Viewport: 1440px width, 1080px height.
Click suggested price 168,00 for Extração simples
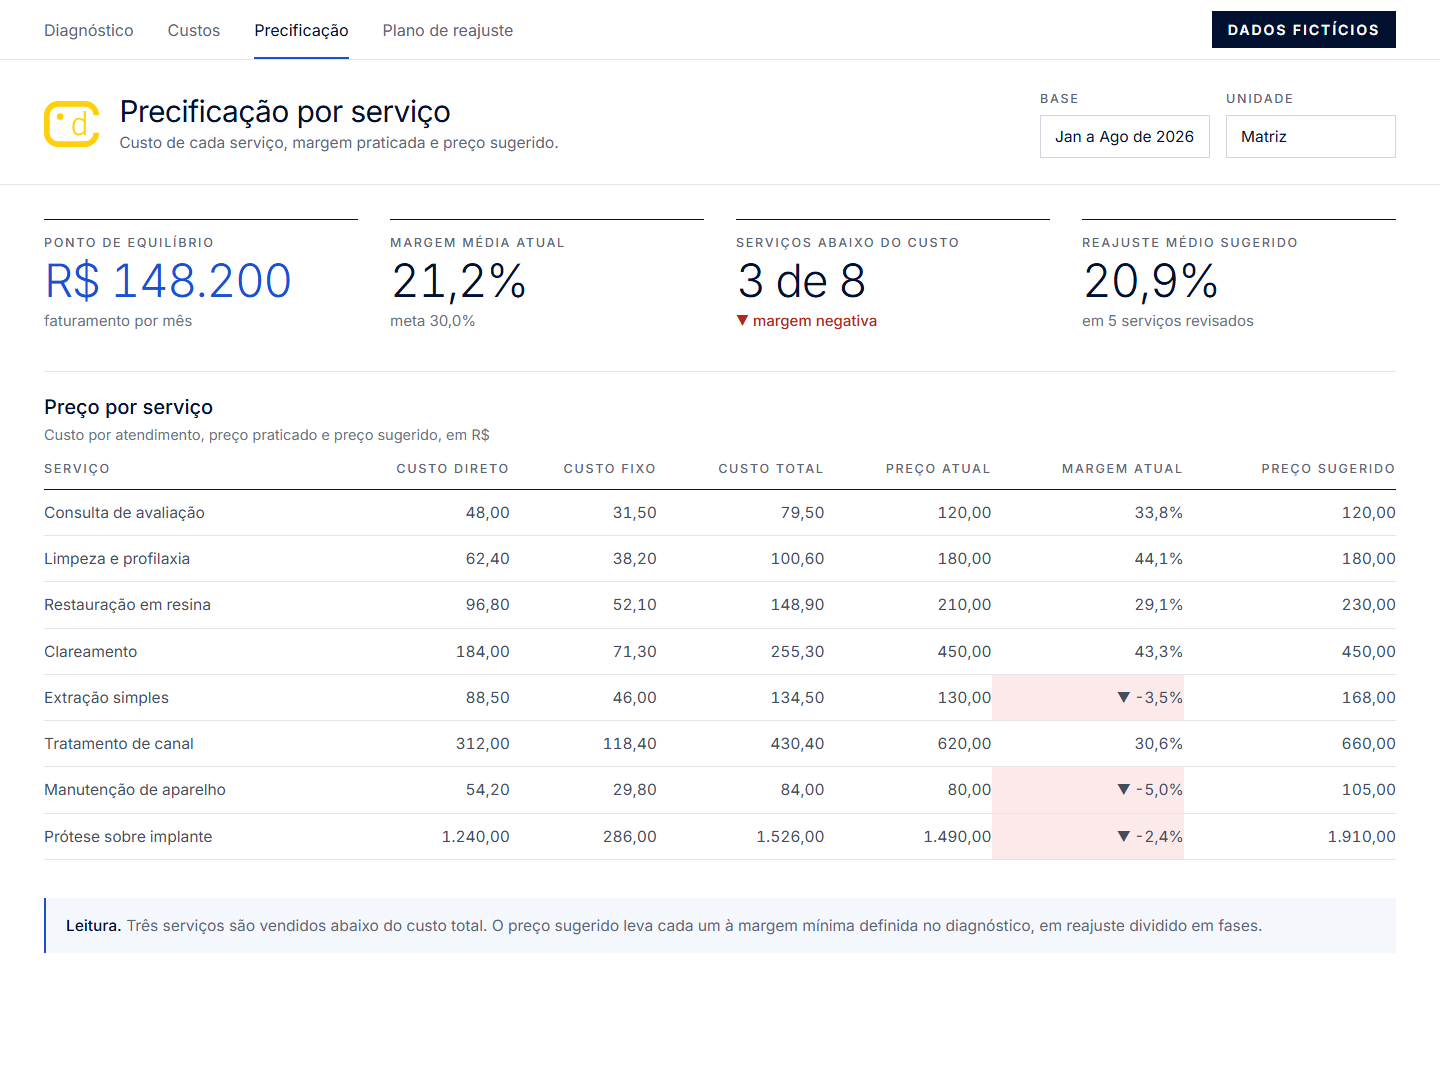[x=1369, y=698]
